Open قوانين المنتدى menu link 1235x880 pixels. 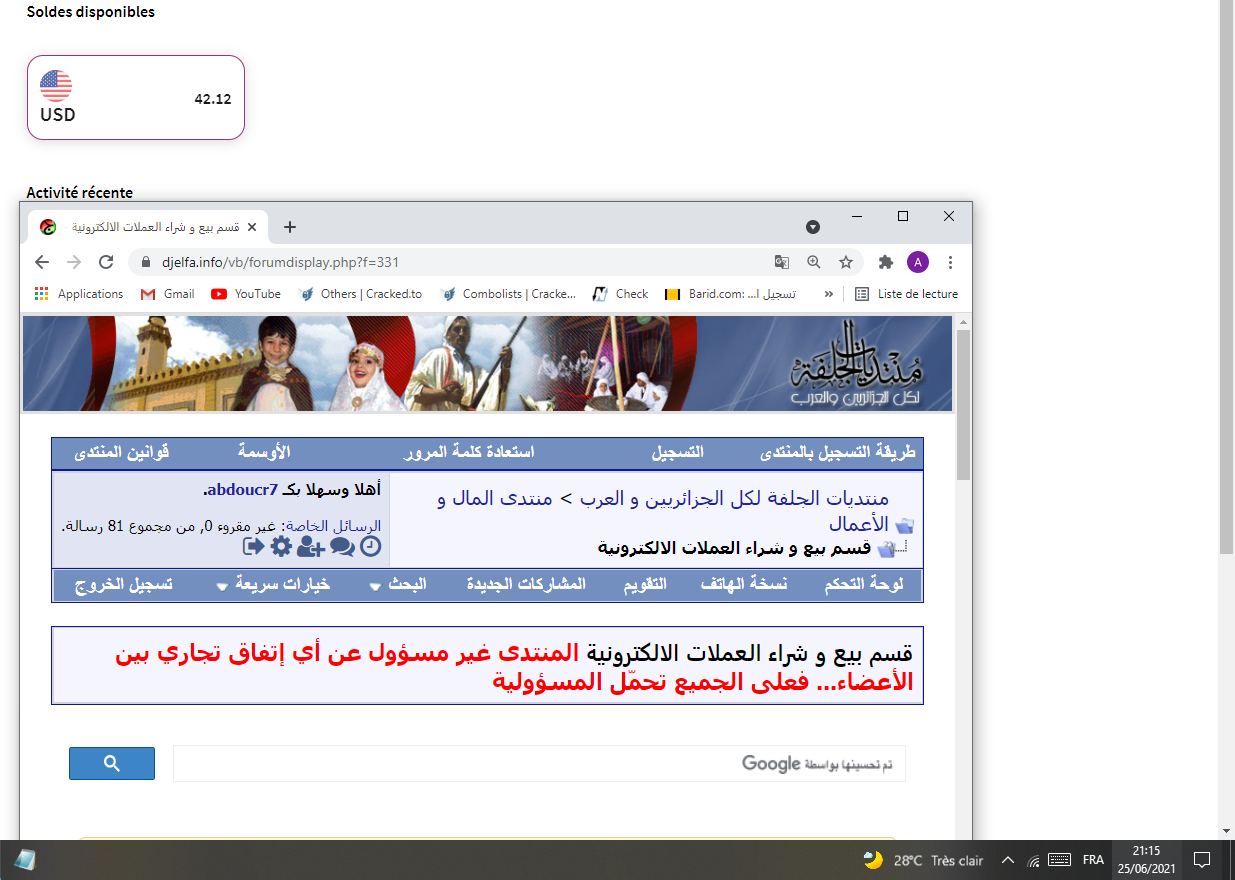(x=122, y=453)
